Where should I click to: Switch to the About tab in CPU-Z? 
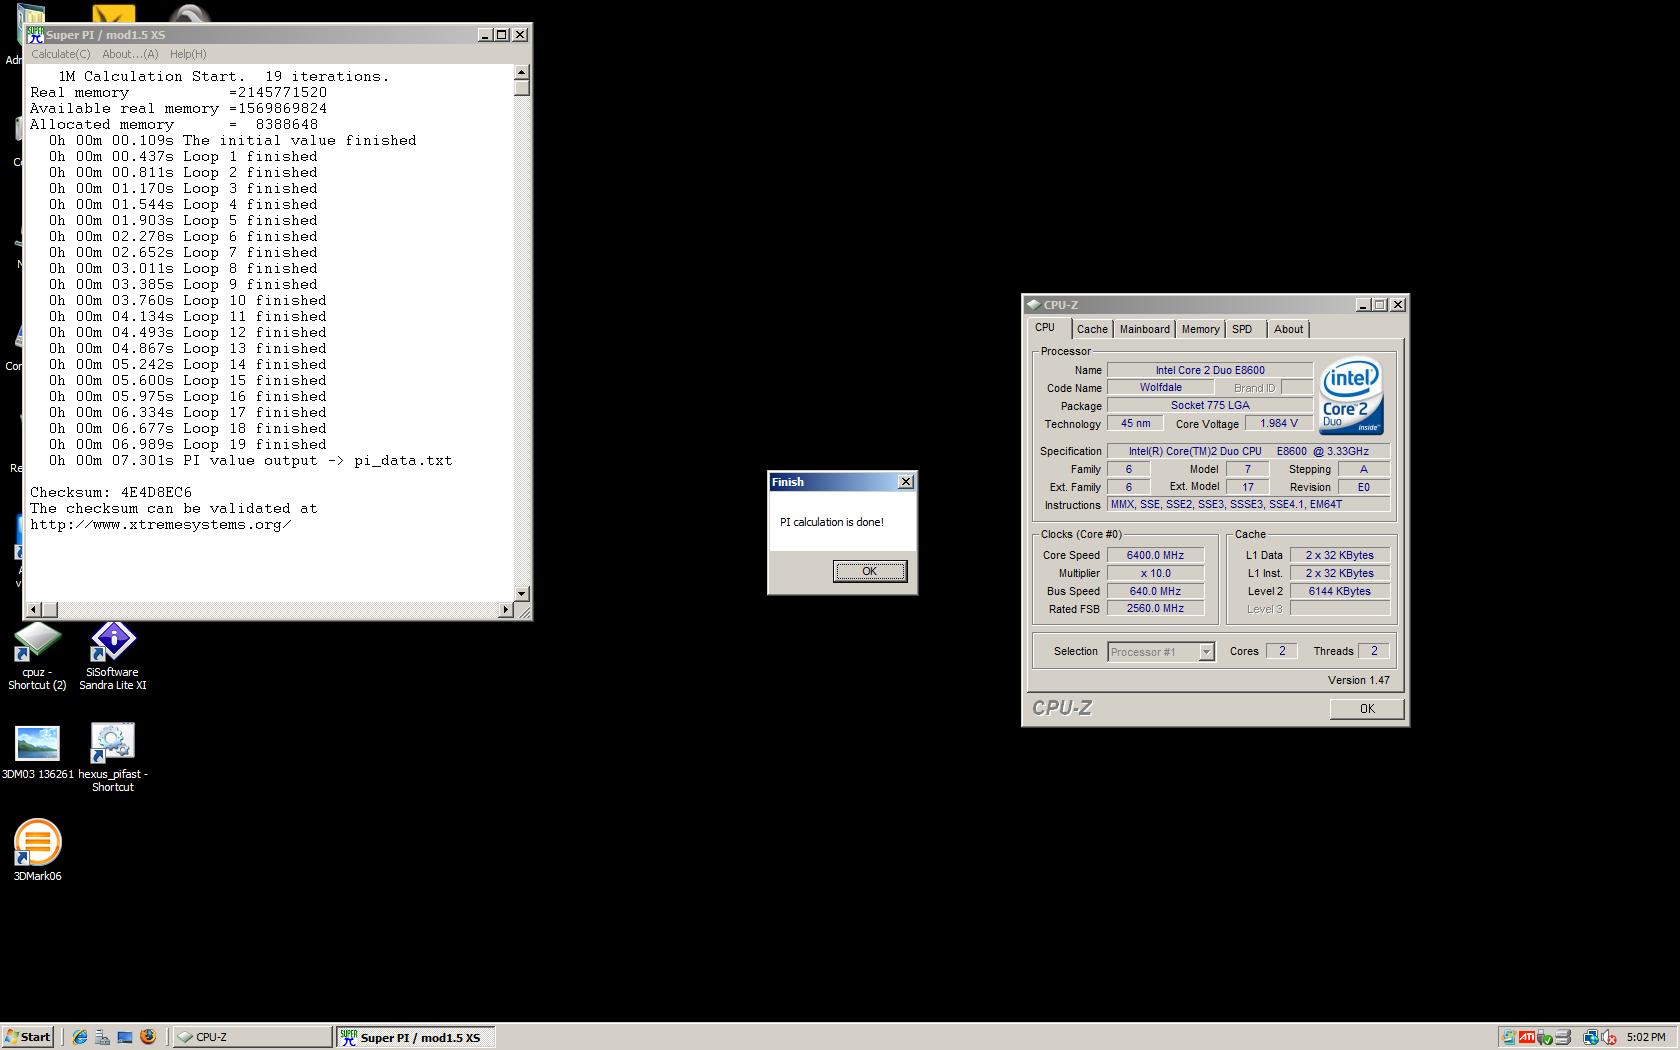(1288, 329)
